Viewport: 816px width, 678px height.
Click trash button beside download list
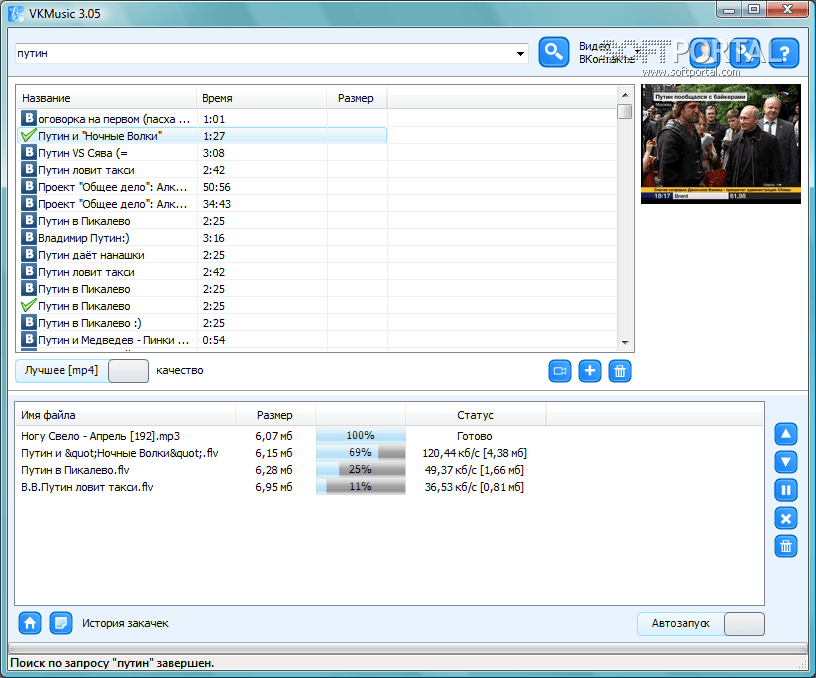(x=786, y=546)
